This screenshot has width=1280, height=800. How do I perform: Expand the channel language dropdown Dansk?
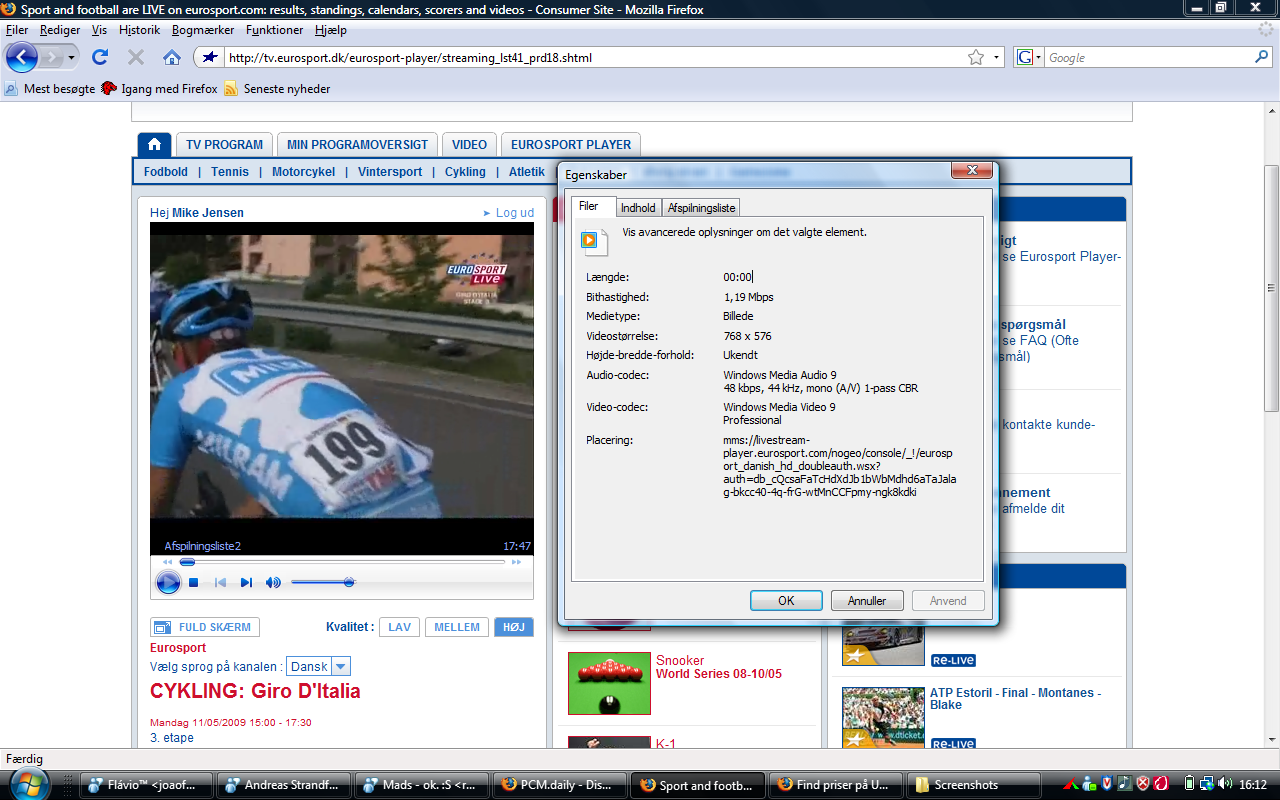point(340,667)
